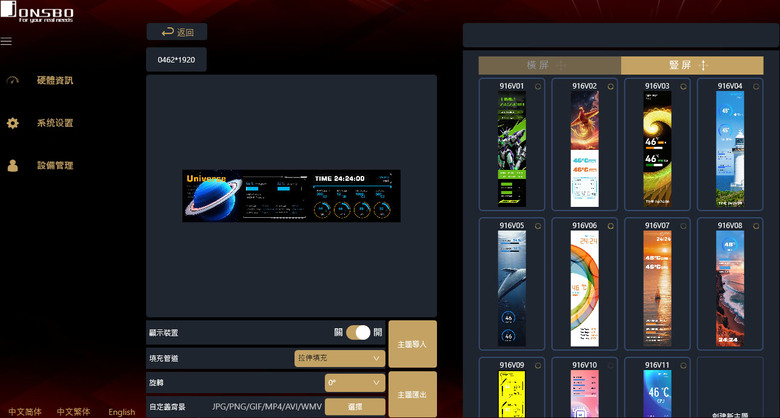Toggle the 顯示裝置 on/off switch

click(x=359, y=332)
